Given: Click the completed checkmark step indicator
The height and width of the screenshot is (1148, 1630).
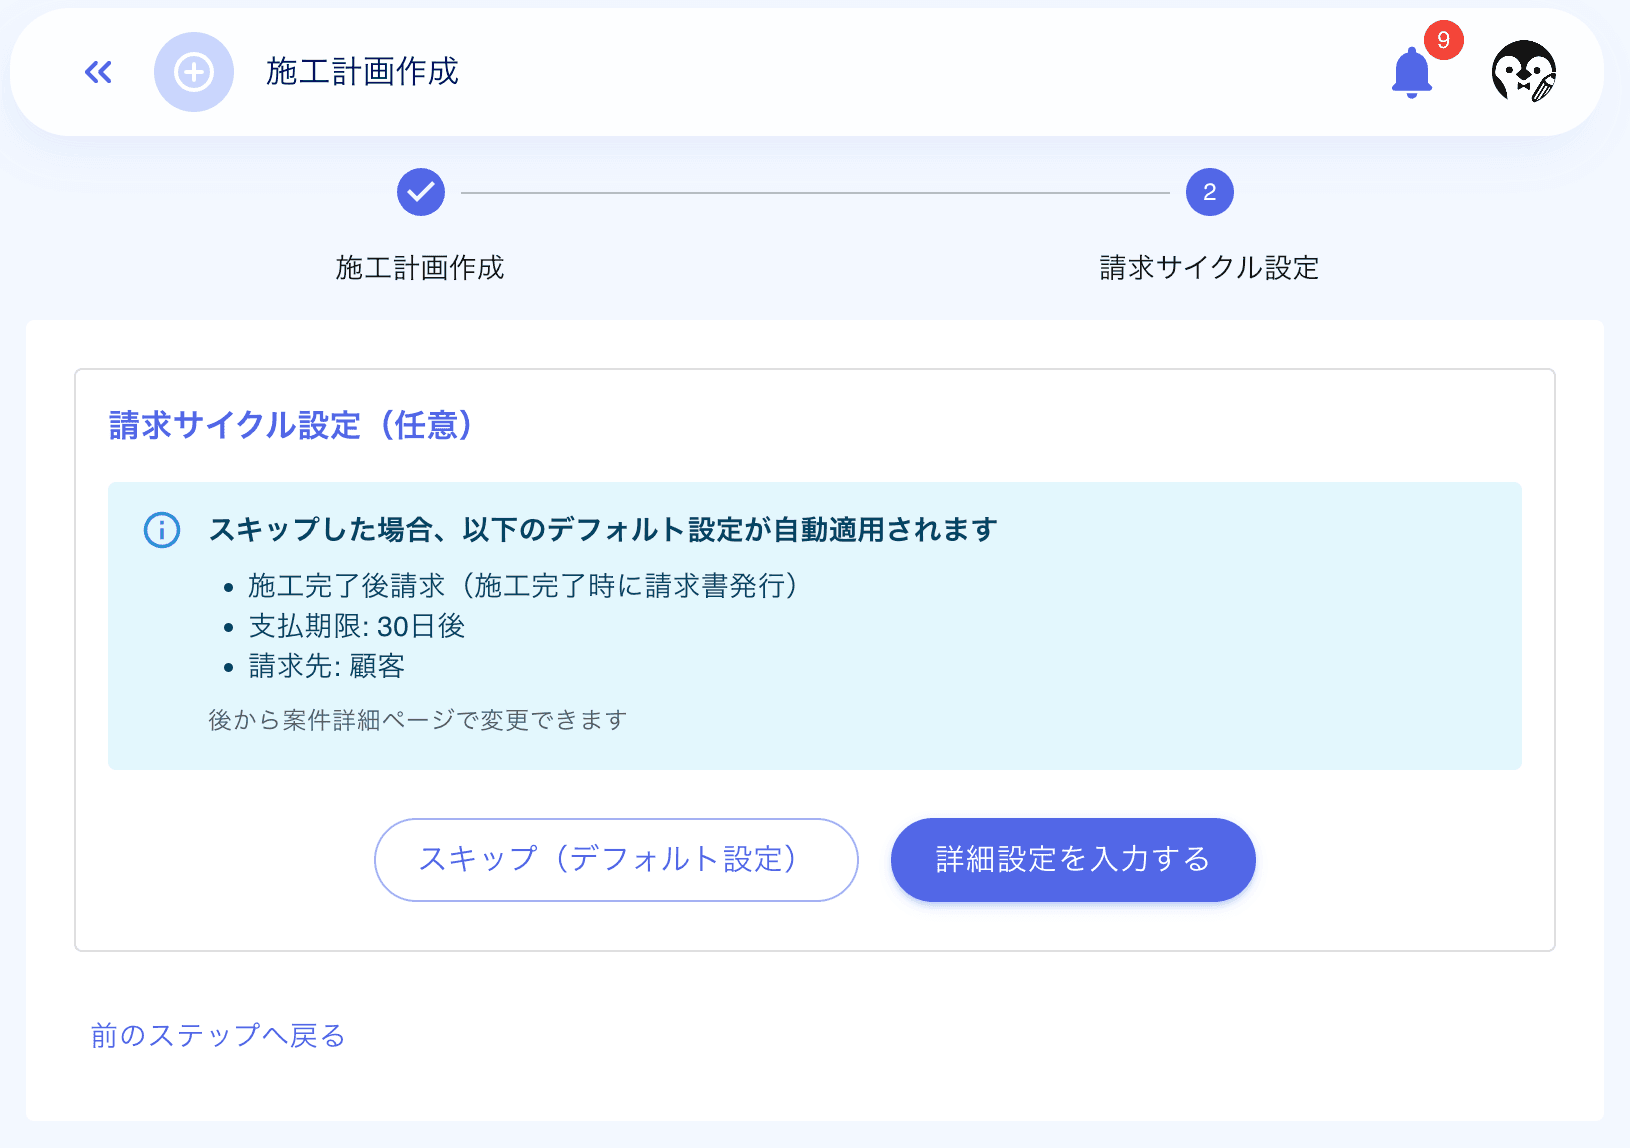Looking at the screenshot, I should (x=420, y=192).
